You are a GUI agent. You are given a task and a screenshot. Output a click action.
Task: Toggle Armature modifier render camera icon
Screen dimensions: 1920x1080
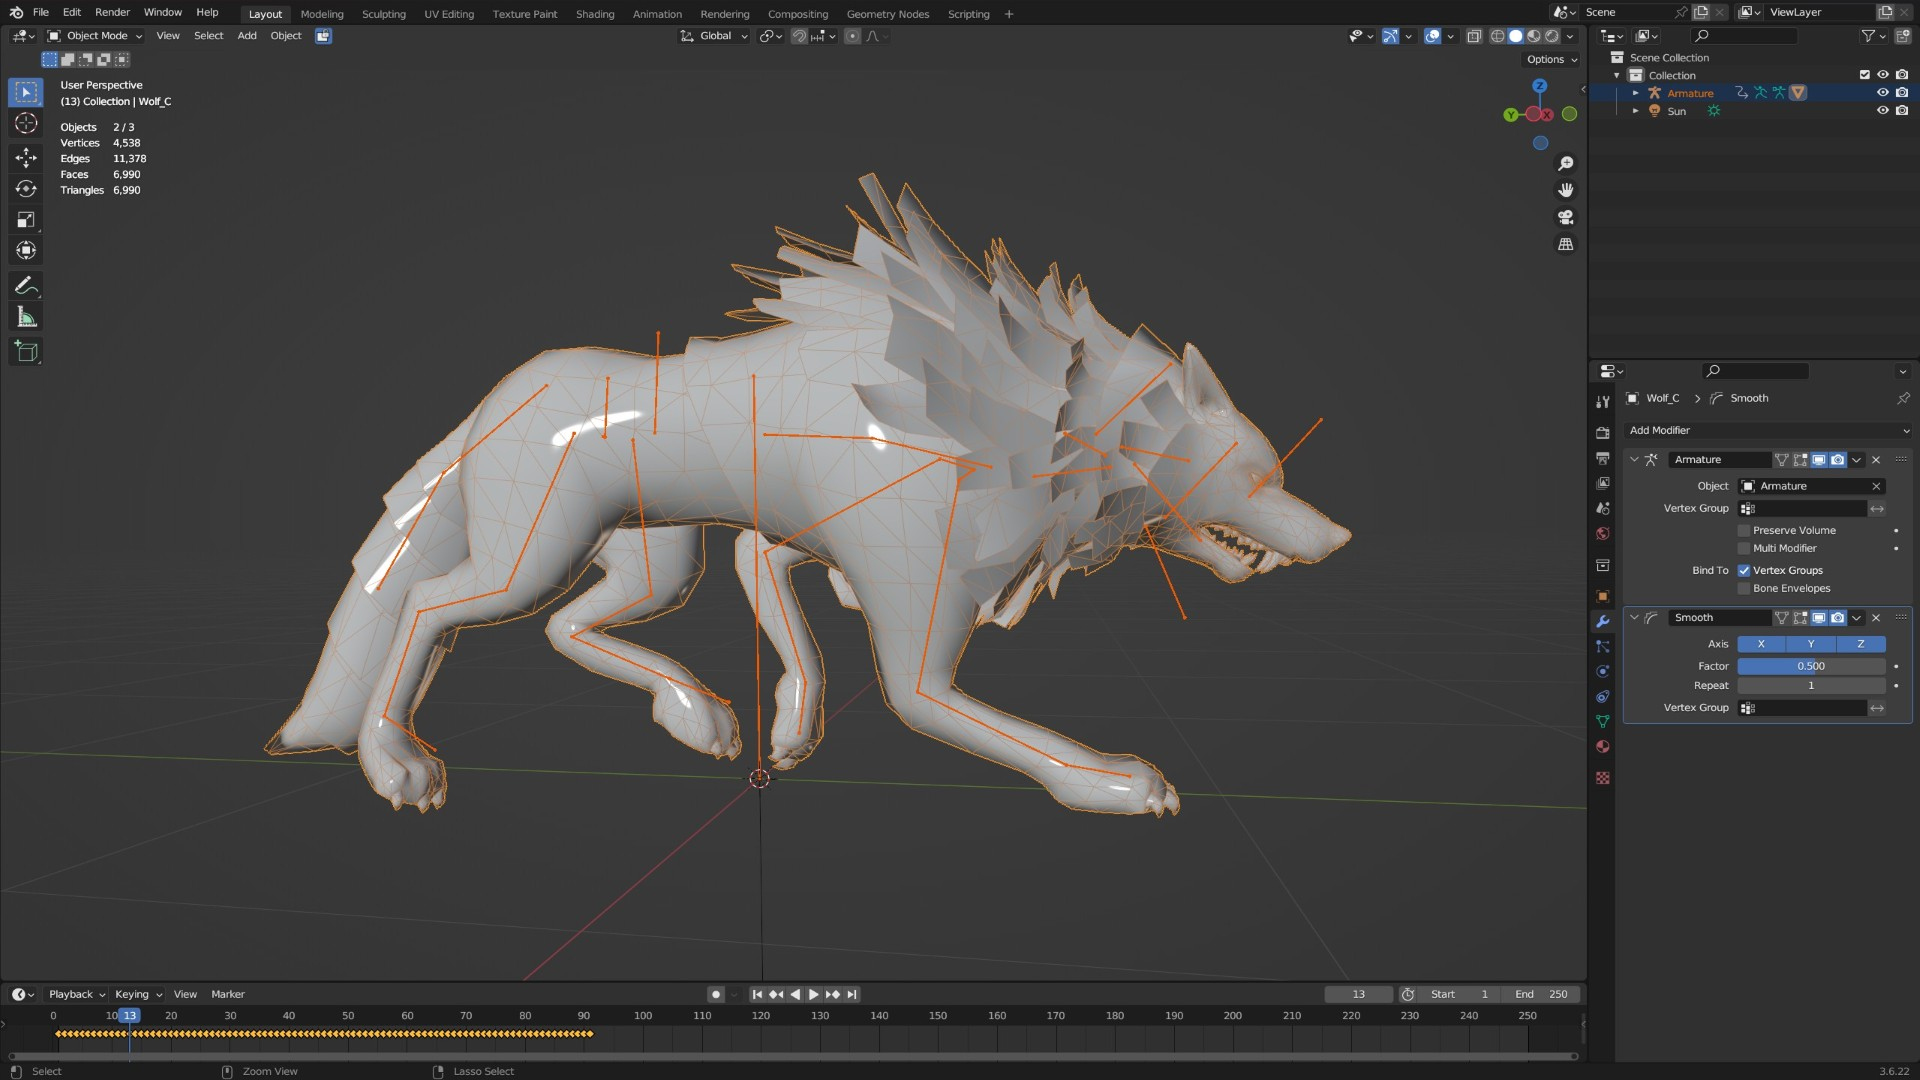(1837, 460)
